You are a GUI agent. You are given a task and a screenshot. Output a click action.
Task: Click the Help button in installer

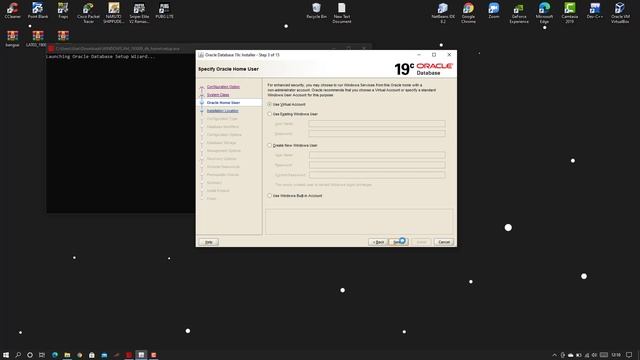click(209, 242)
